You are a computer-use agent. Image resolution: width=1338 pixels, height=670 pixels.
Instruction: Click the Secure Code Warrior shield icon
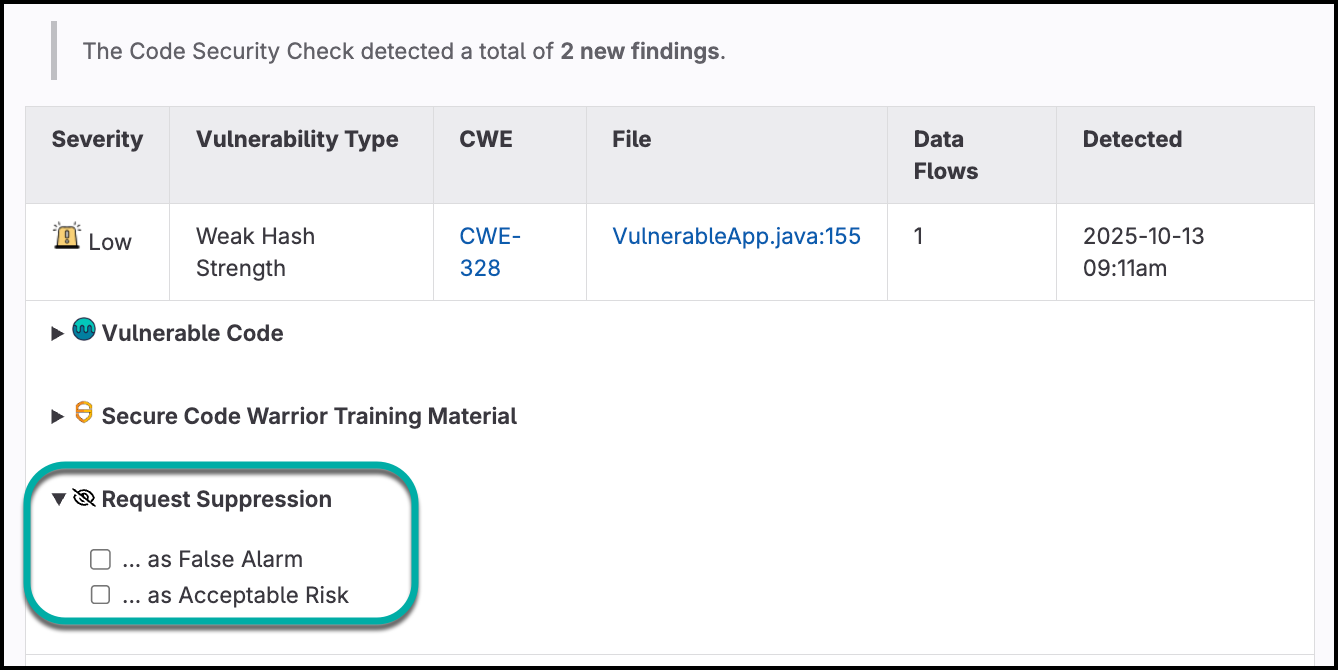[x=84, y=415]
